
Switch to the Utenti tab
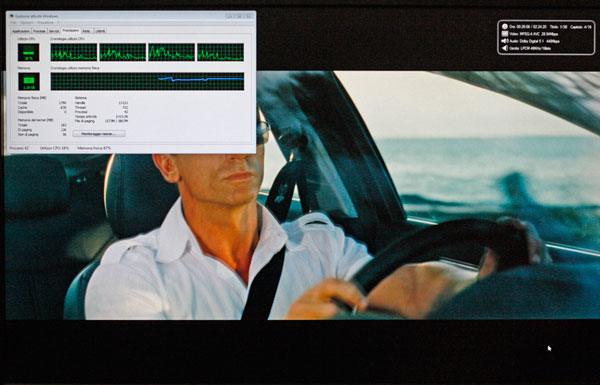(100, 31)
